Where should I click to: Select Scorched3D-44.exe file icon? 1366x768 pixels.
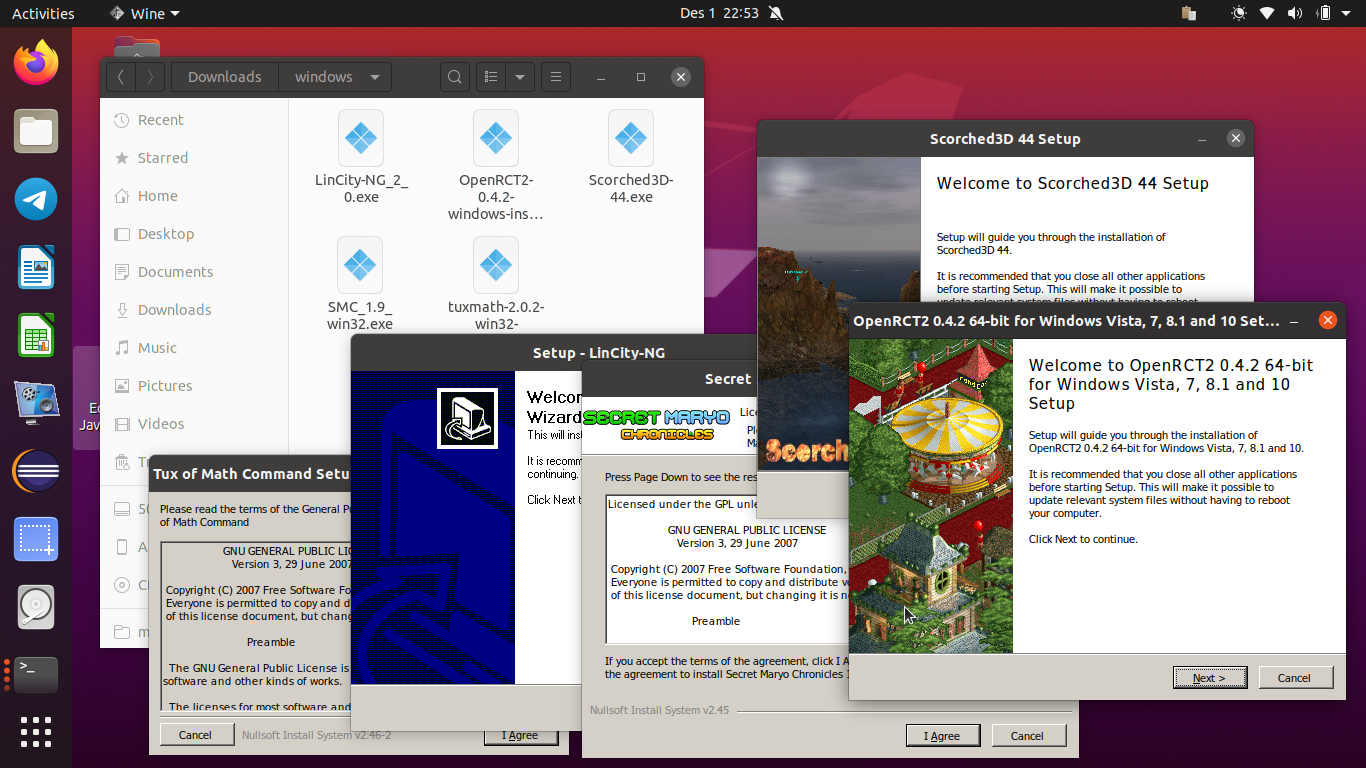[630, 138]
